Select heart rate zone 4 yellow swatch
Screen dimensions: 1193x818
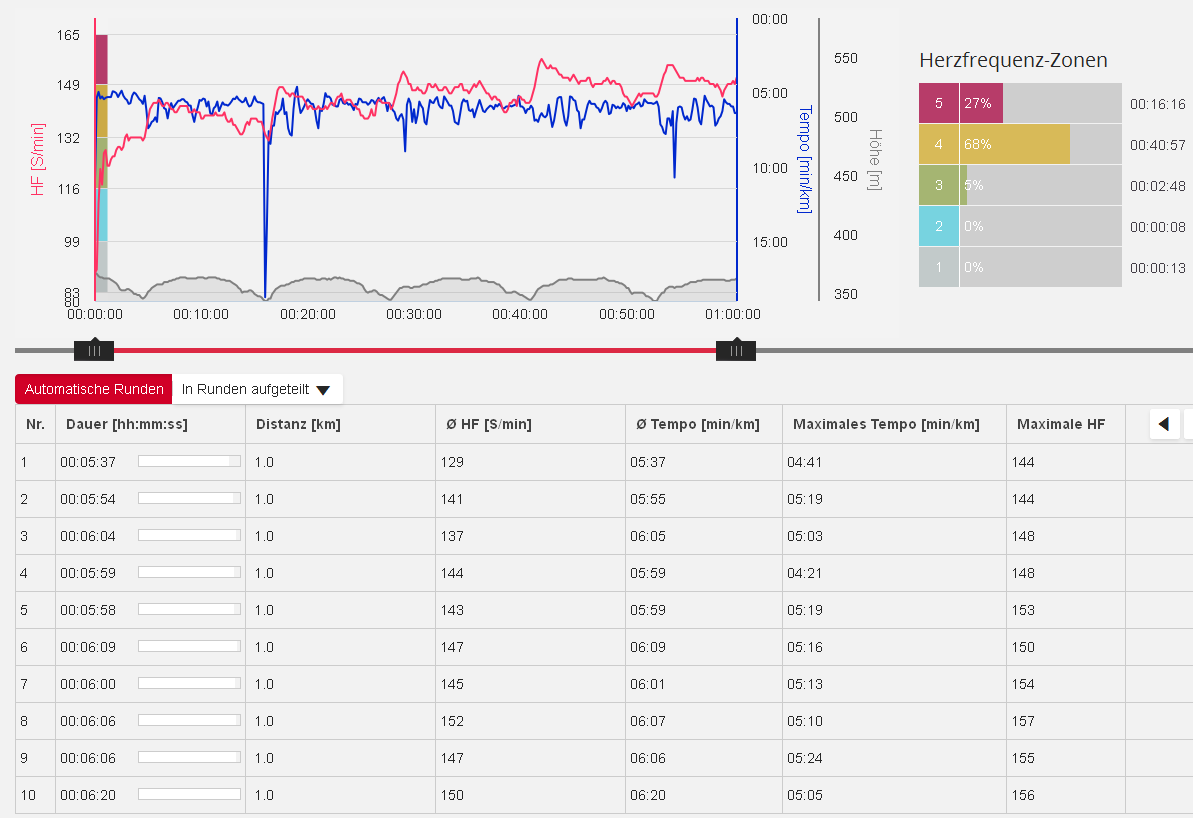point(938,145)
